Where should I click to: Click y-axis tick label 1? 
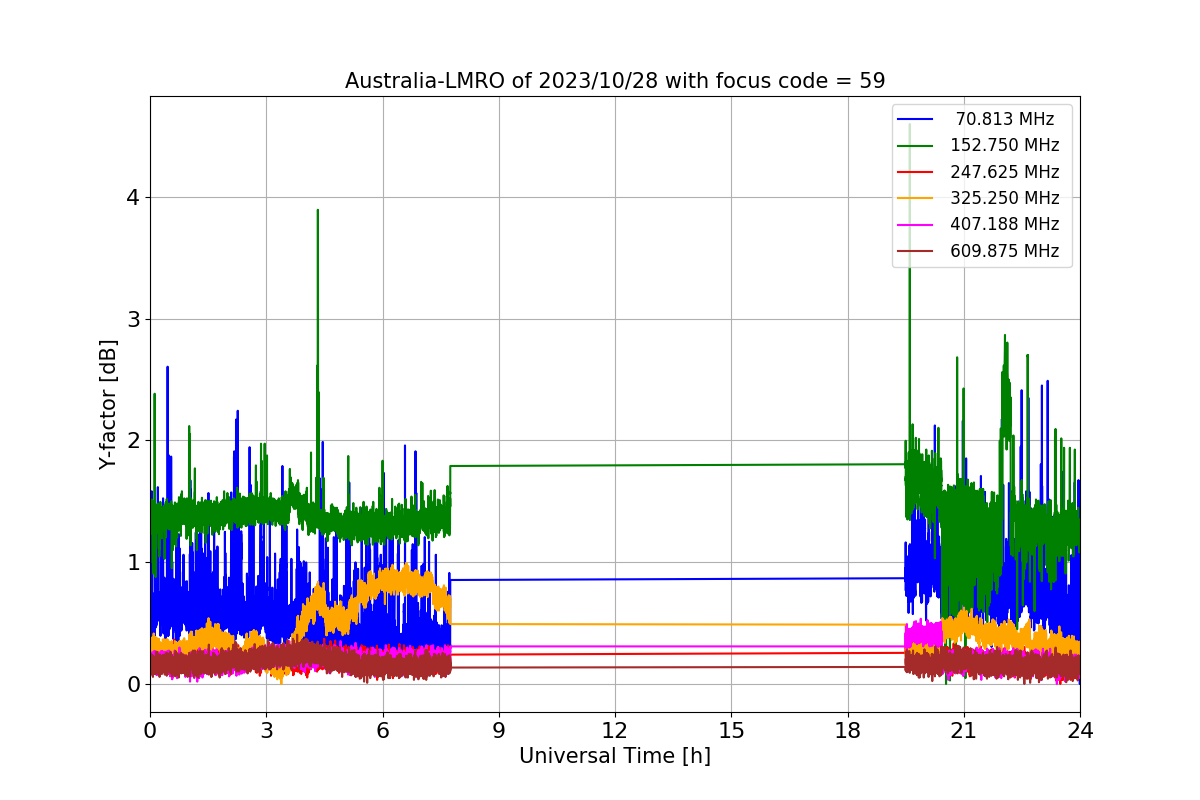tap(133, 563)
